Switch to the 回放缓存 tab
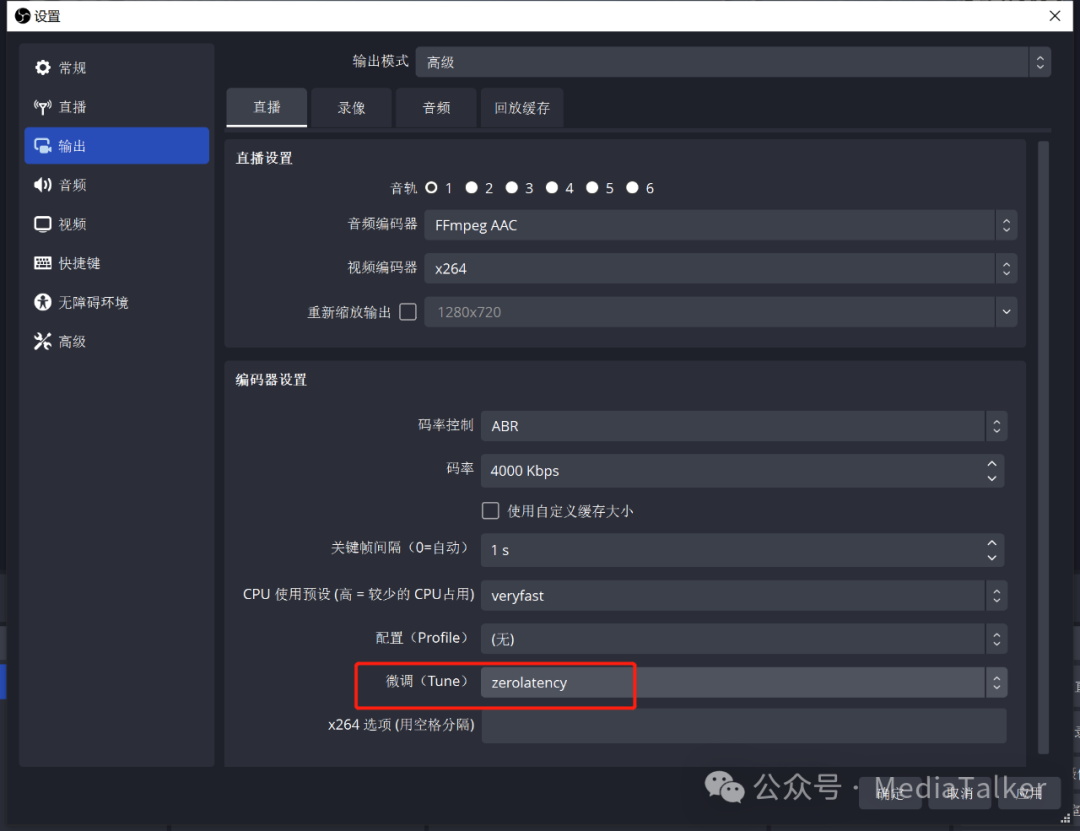Screen dimensions: 1080x831 [522, 108]
